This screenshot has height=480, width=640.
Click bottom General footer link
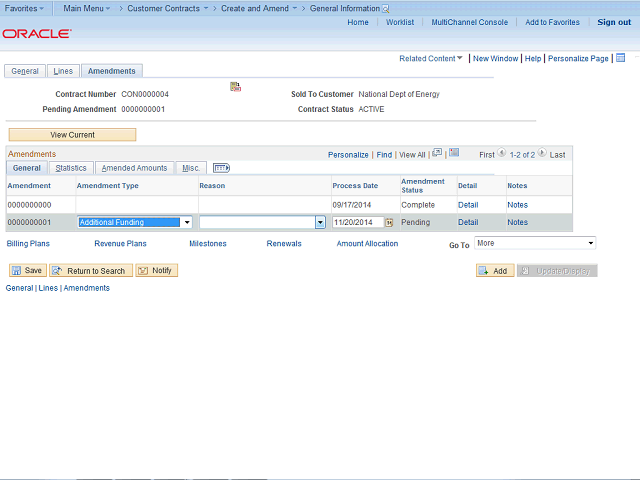click(x=19, y=288)
